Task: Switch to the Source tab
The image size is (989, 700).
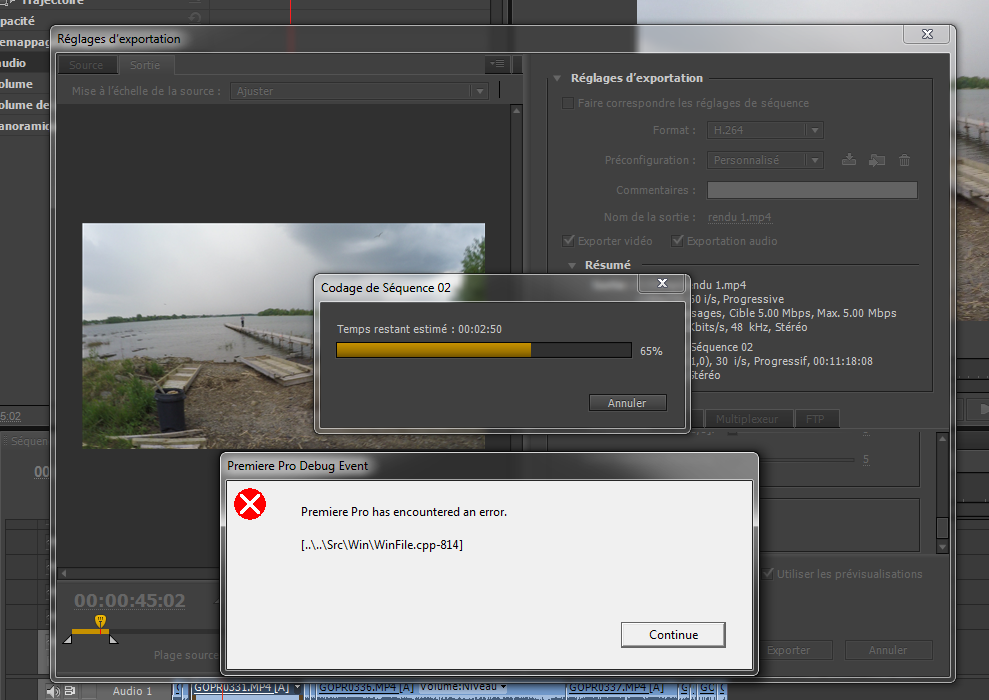Action: 86,65
